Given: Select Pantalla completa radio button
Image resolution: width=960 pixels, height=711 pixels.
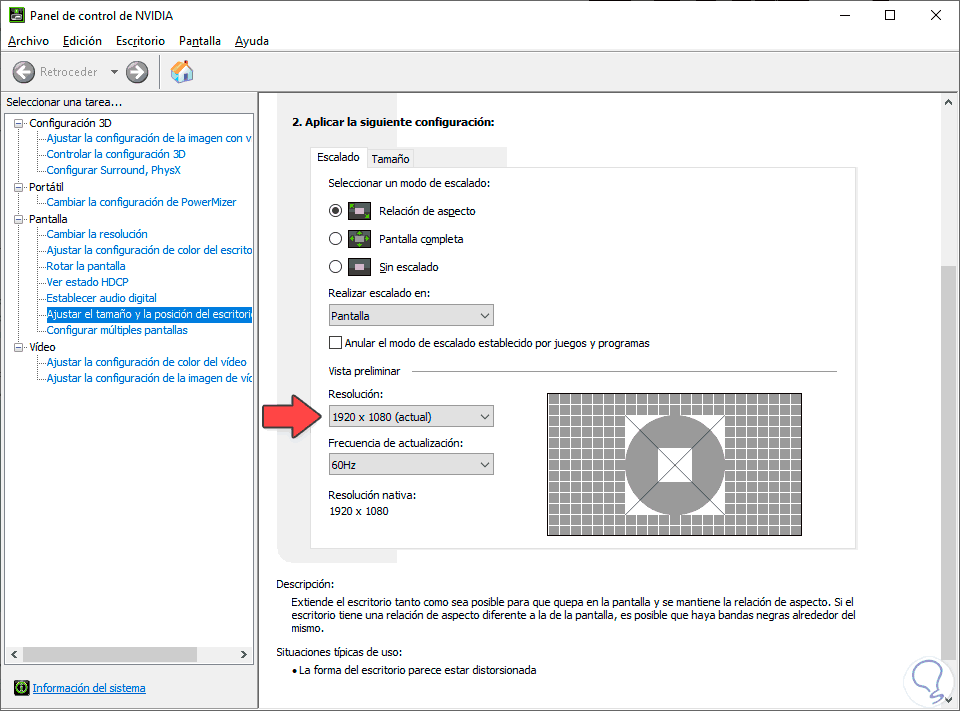Looking at the screenshot, I should 336,239.
